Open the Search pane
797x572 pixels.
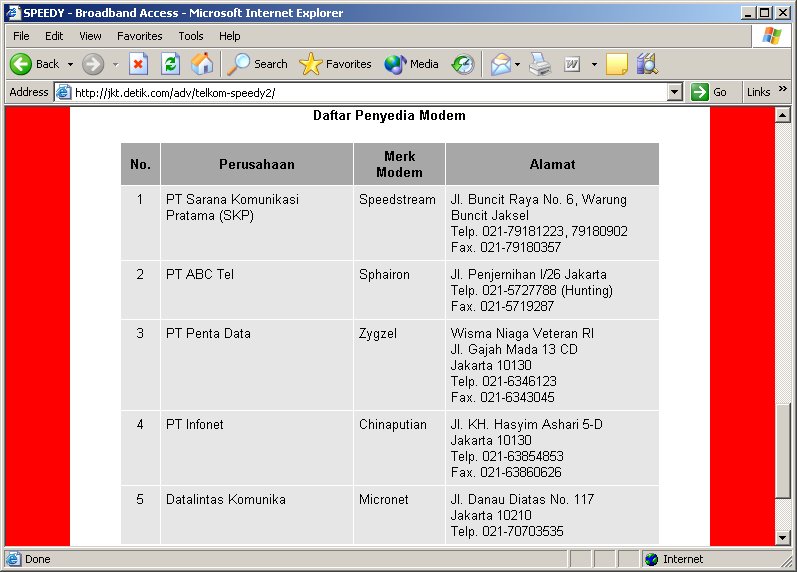tap(258, 64)
